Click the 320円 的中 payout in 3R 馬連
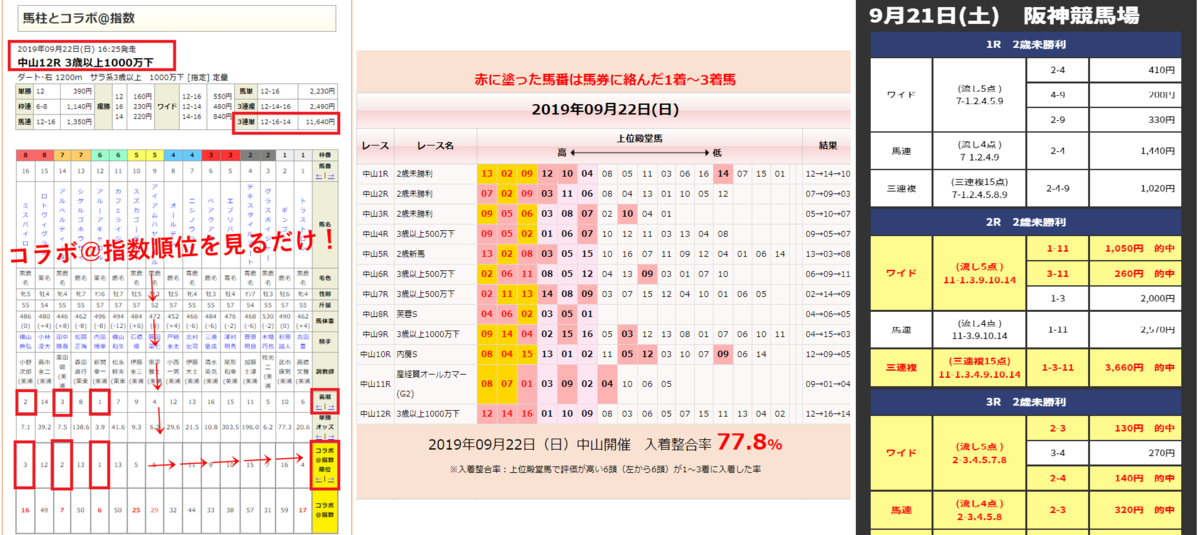The height and width of the screenshot is (535, 1200). coord(1146,508)
